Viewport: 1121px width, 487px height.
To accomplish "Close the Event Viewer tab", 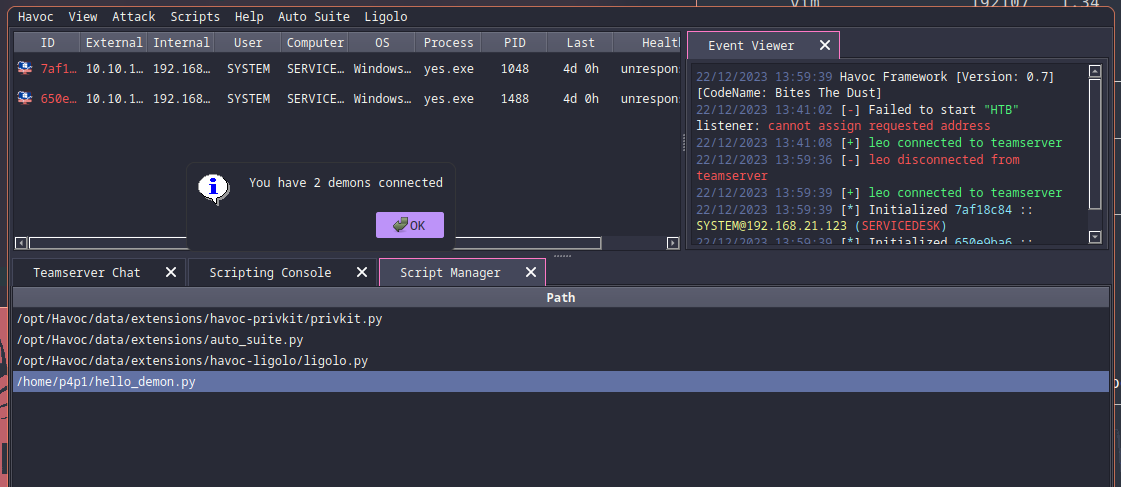I will point(824,45).
